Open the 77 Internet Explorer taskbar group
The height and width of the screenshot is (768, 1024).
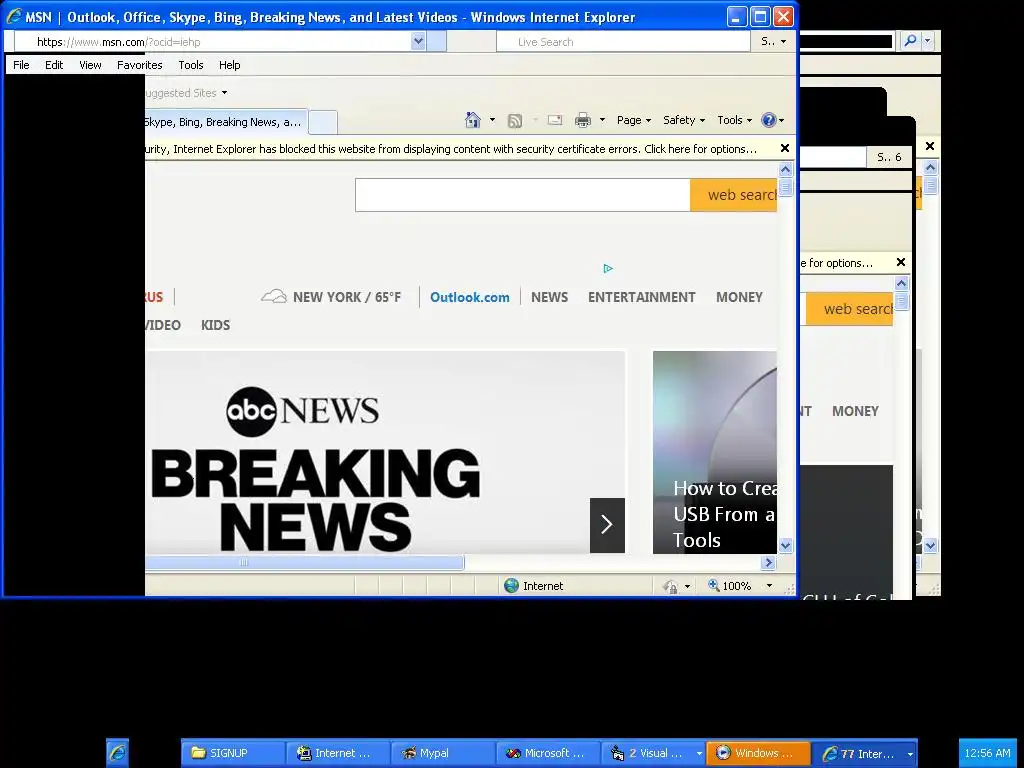865,753
